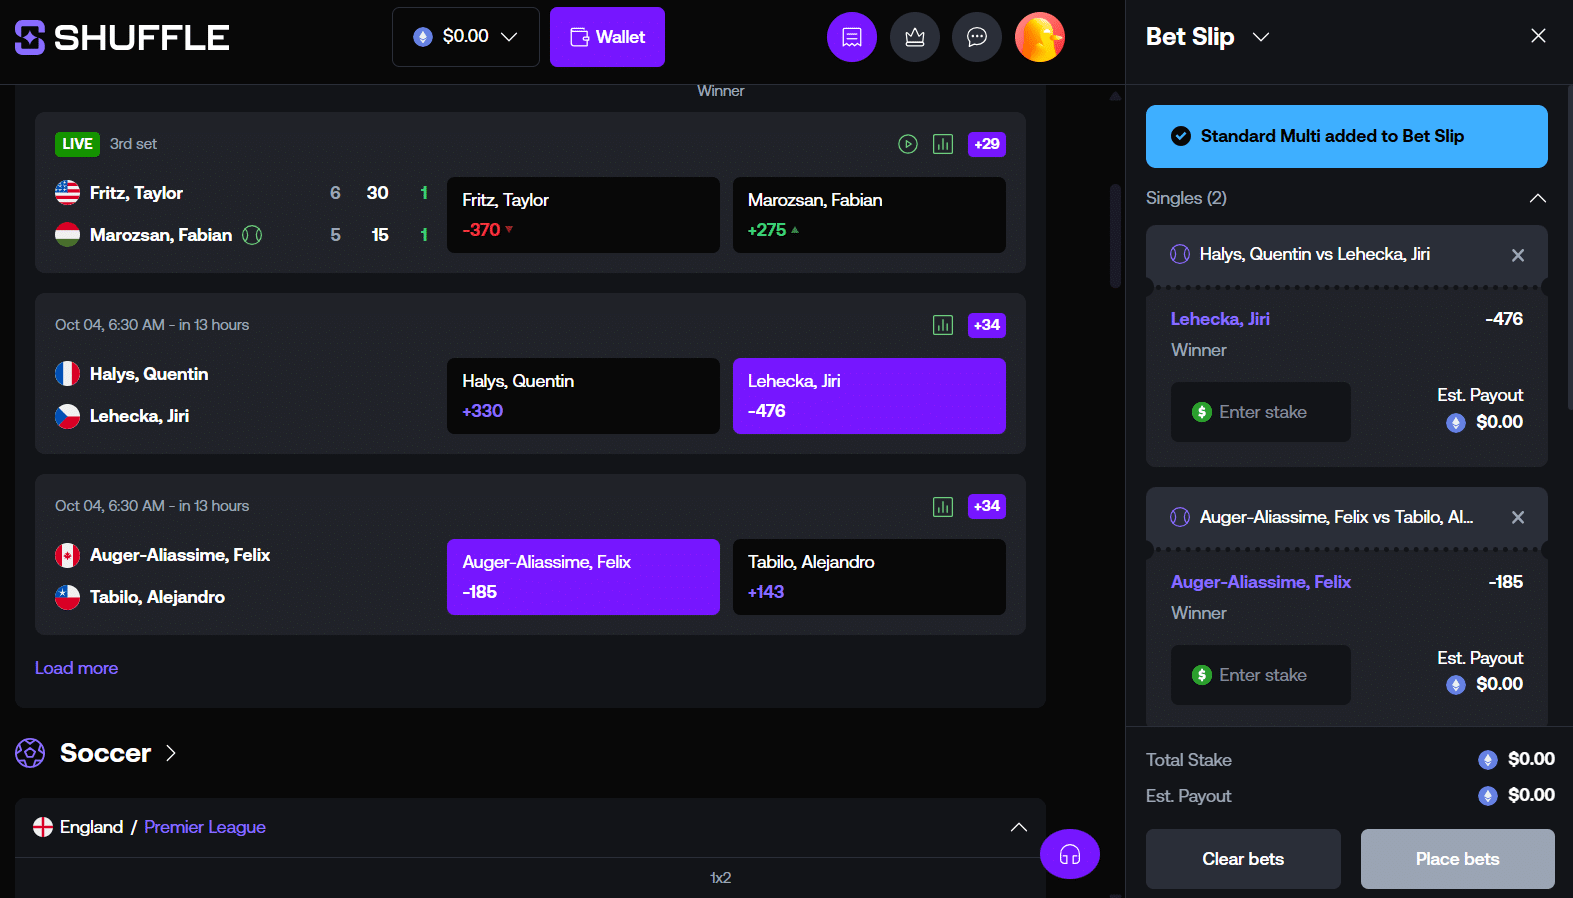Open +29 more markets for Fritz match
Image resolution: width=1573 pixels, height=898 pixels.
pyautogui.click(x=987, y=144)
